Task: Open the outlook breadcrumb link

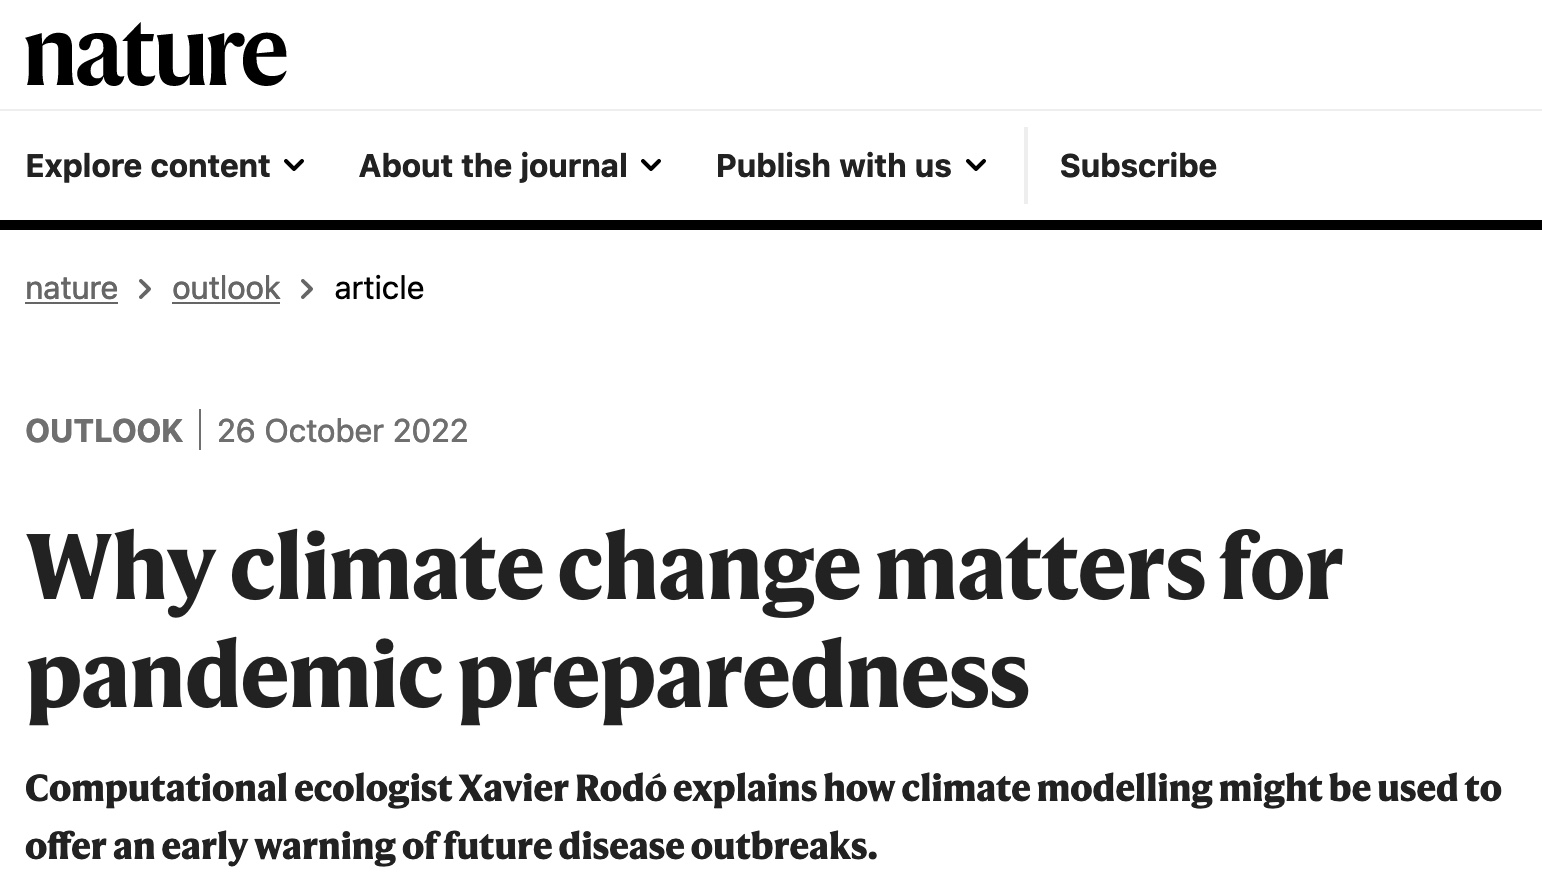Action: 226,288
